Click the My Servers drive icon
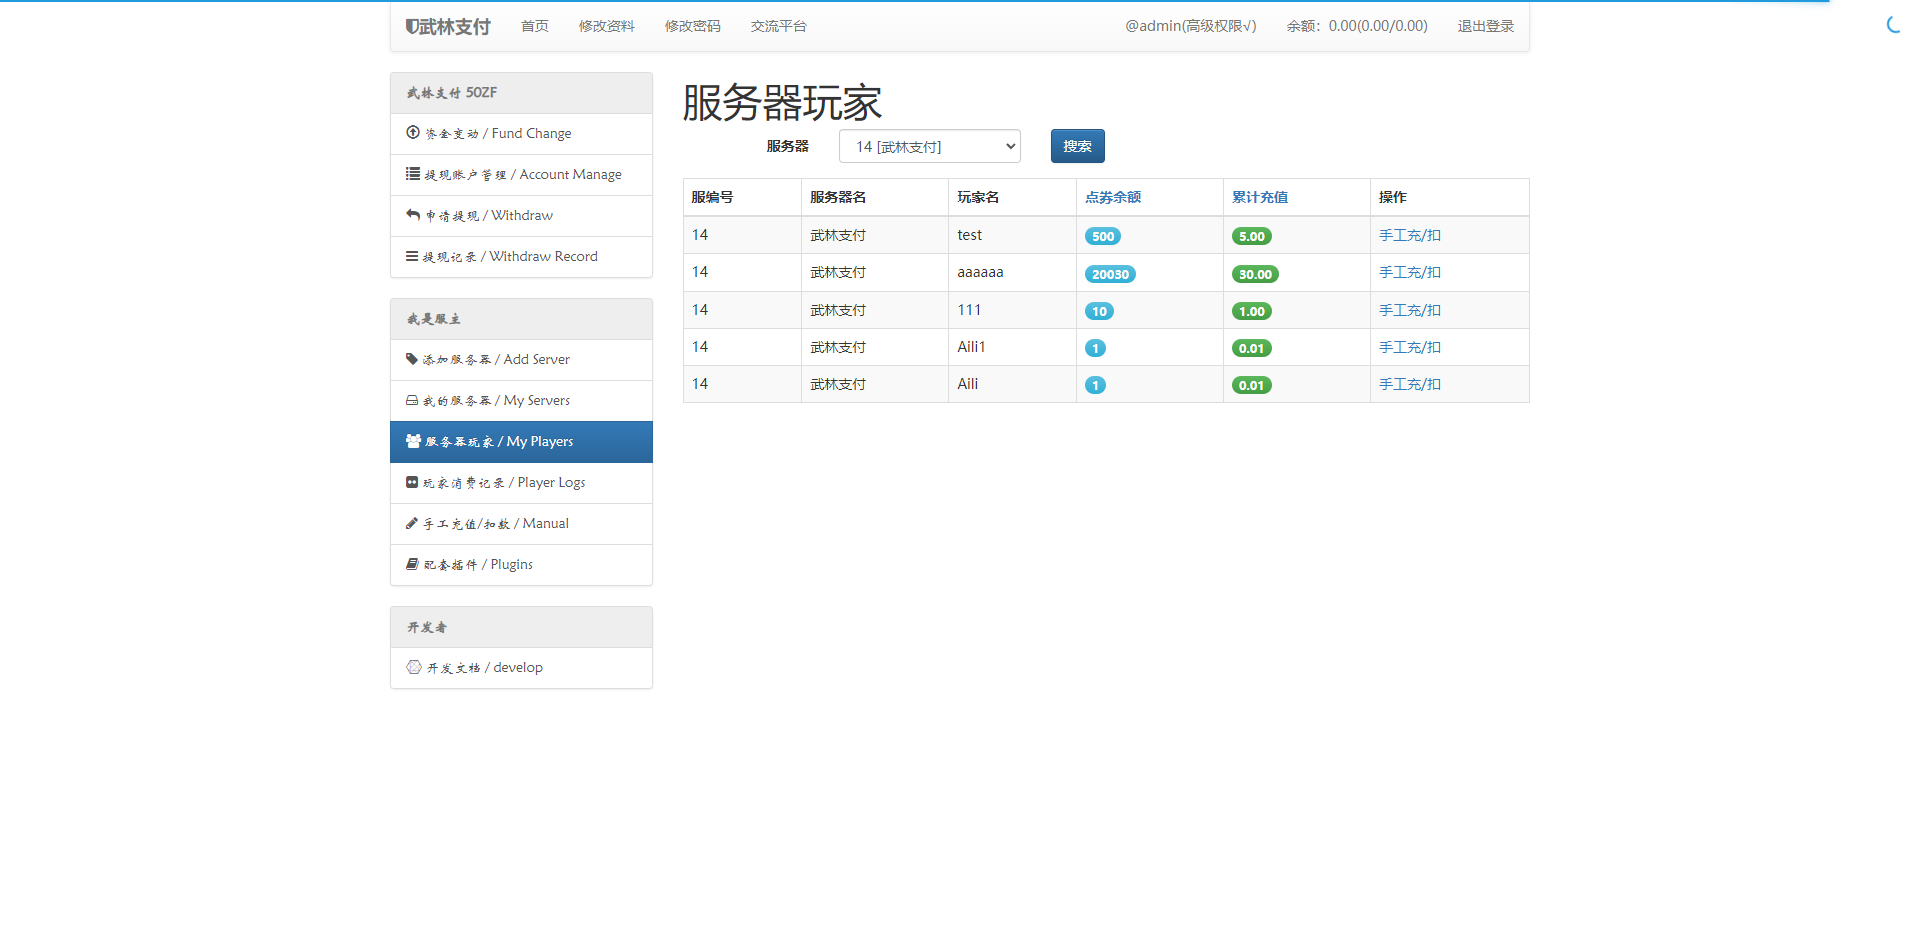Viewport: 1920px width, 929px height. pyautogui.click(x=412, y=400)
